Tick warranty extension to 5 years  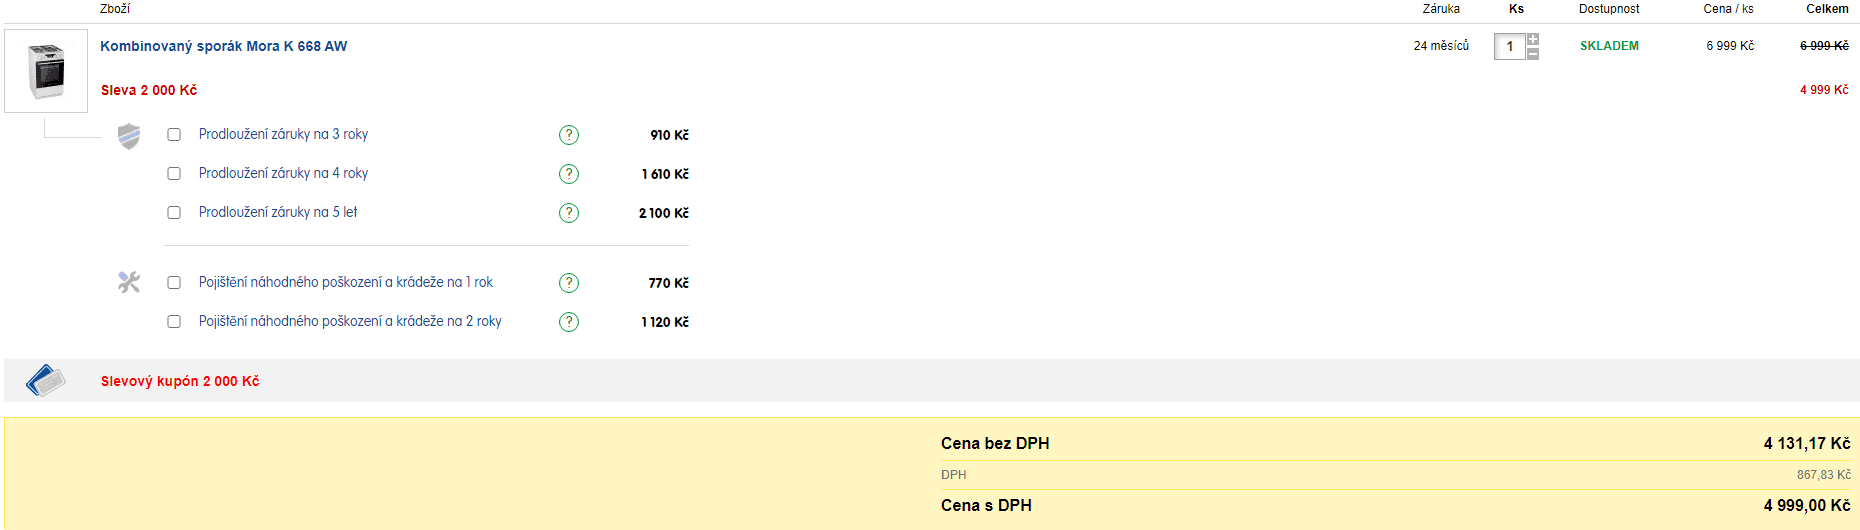[x=174, y=213]
